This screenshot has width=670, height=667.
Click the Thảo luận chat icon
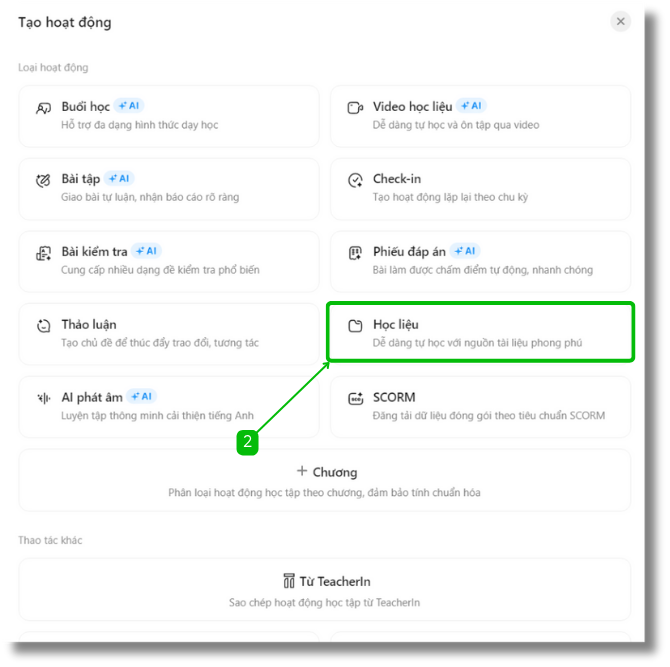[43, 326]
